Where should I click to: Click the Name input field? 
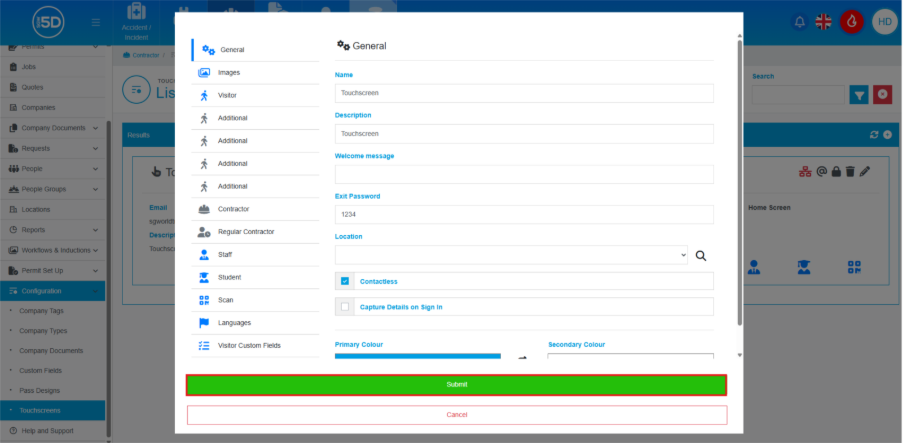(x=524, y=93)
